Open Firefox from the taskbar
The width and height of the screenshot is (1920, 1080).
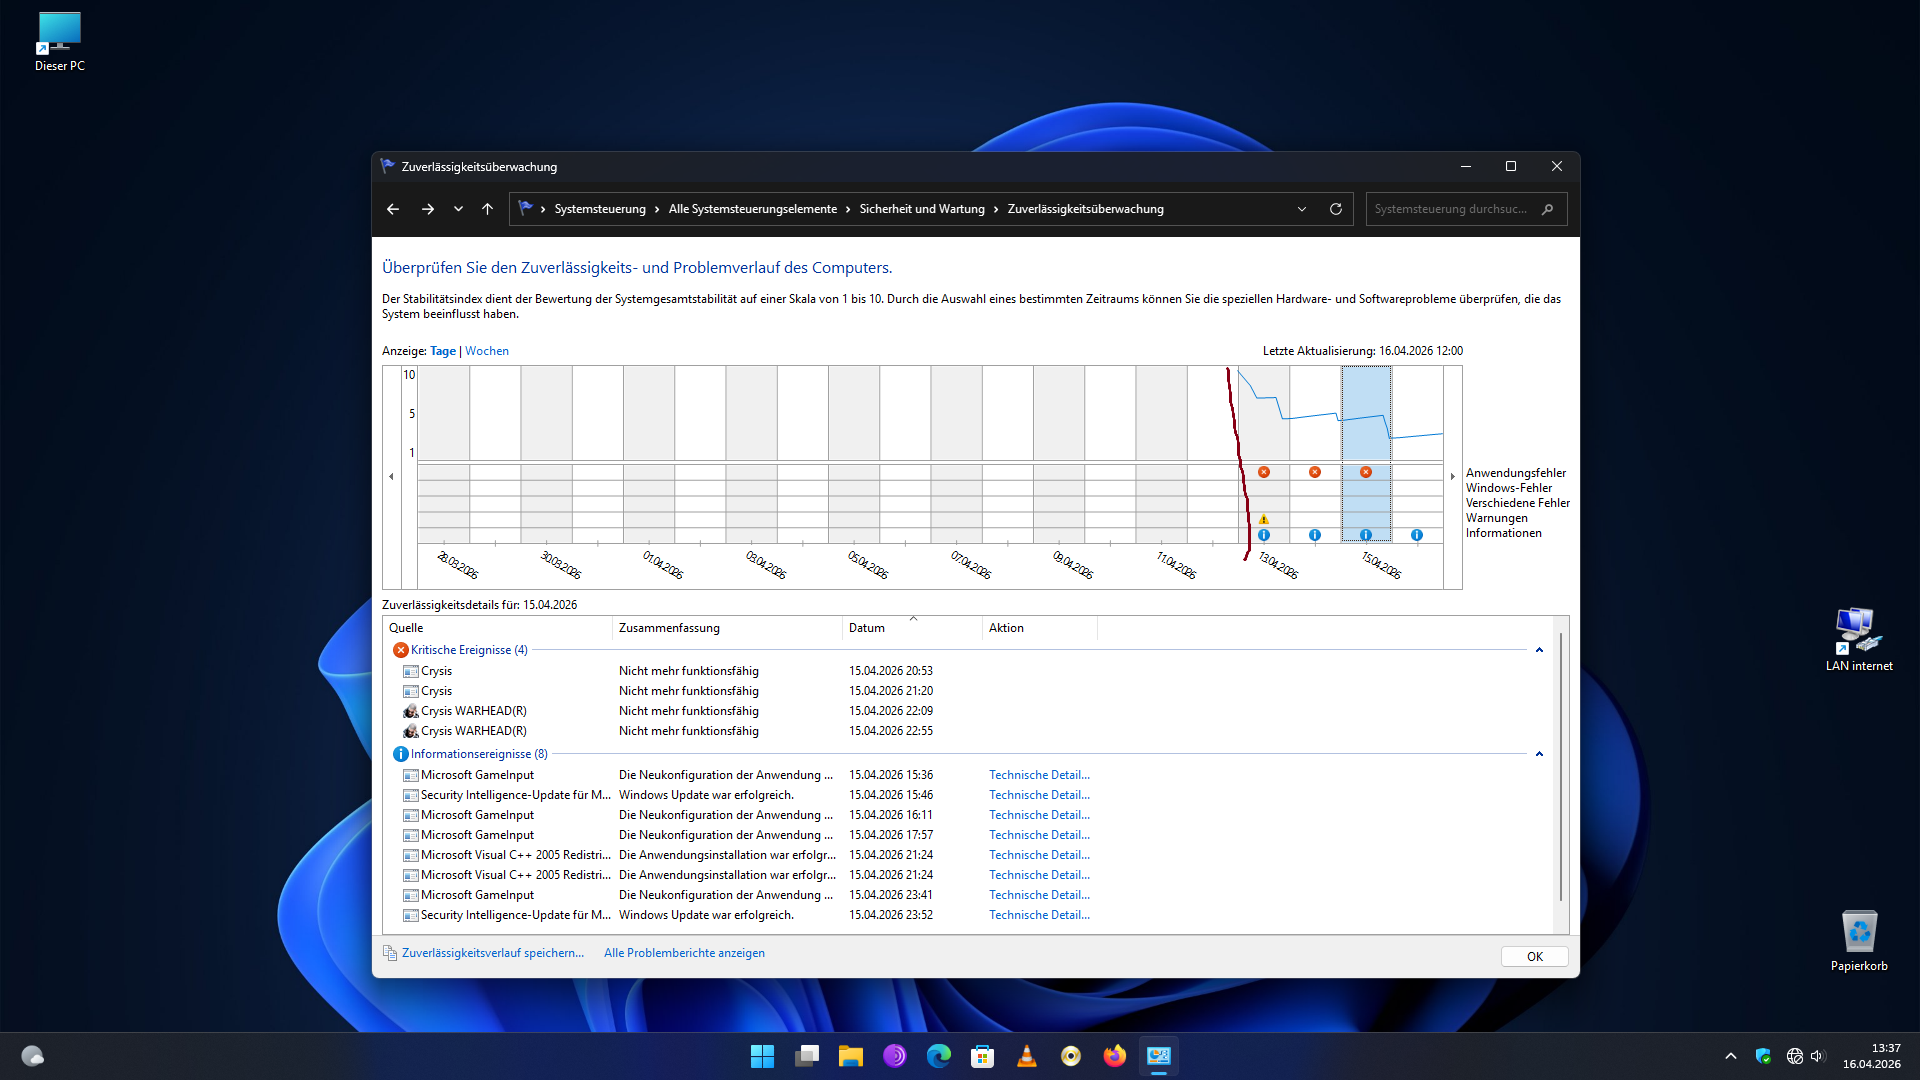[x=1114, y=1056]
